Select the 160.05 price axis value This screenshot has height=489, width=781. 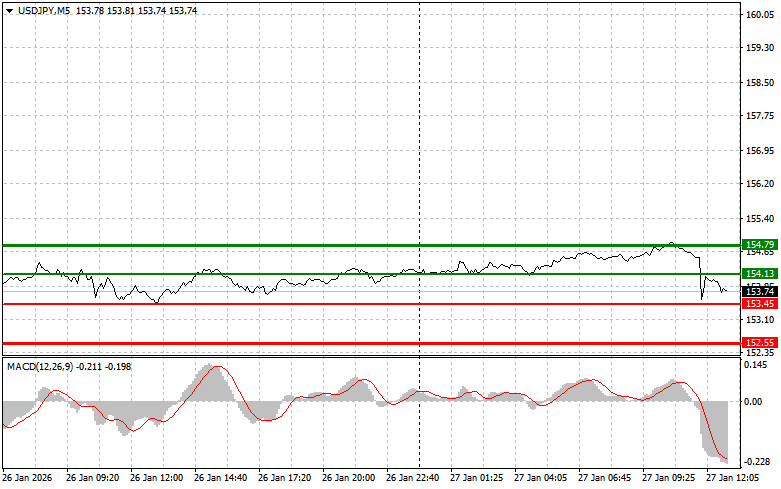pyautogui.click(x=760, y=15)
